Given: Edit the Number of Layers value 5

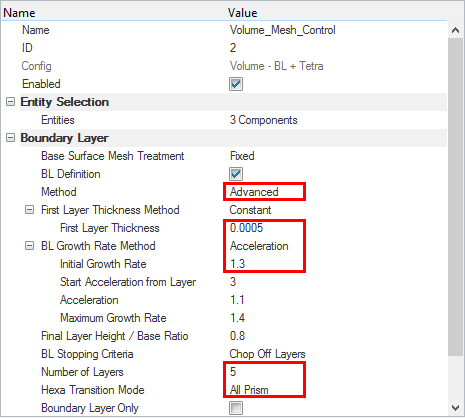Looking at the screenshot, I should point(233,372).
